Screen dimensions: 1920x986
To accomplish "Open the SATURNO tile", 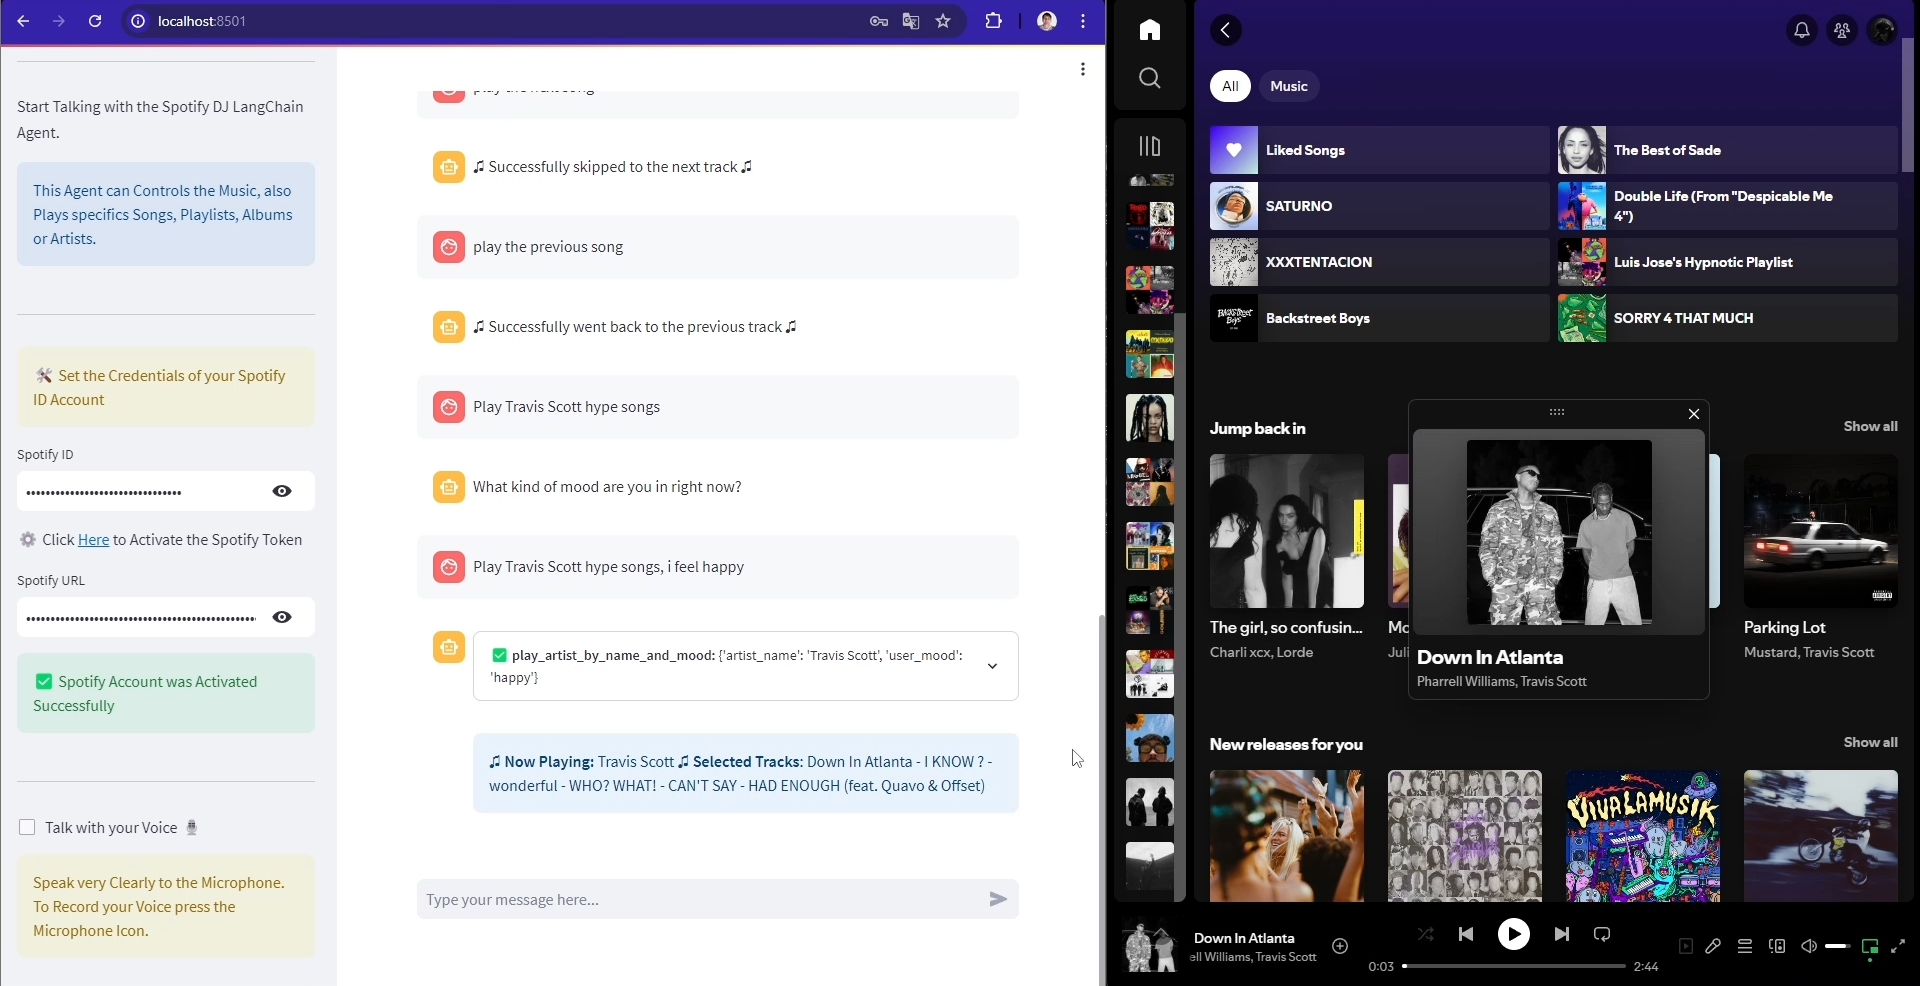I will point(1379,206).
